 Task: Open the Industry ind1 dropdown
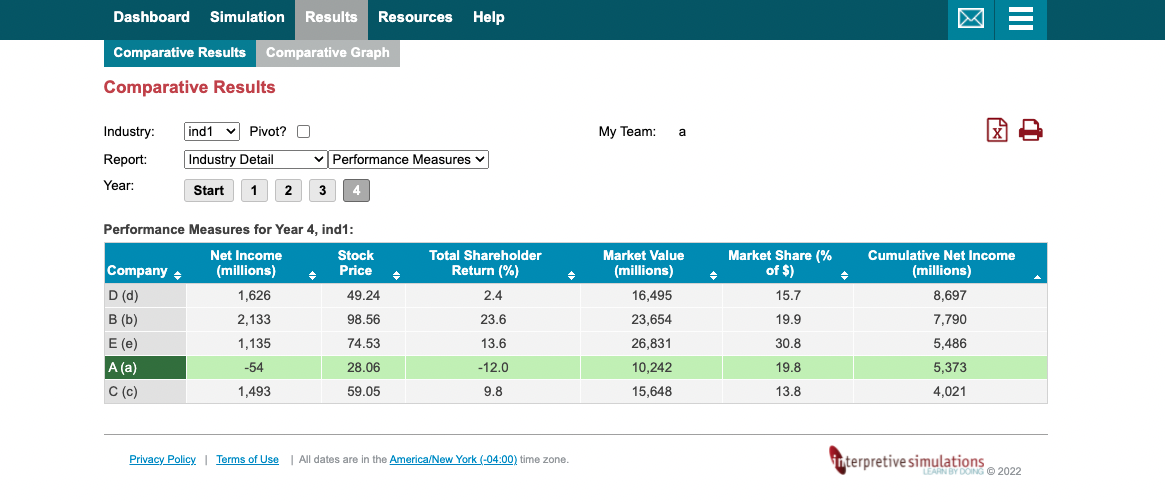point(212,131)
